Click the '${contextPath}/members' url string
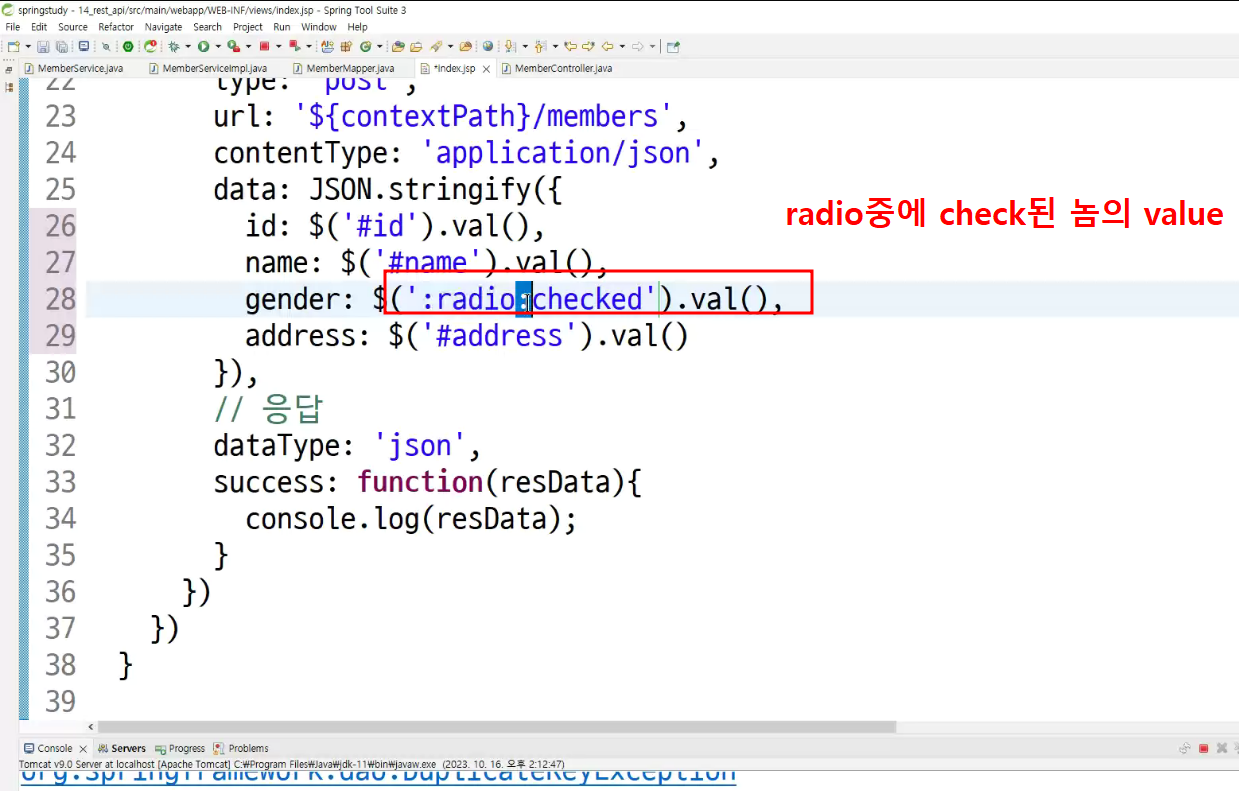This screenshot has width=1239, height=791. click(483, 116)
